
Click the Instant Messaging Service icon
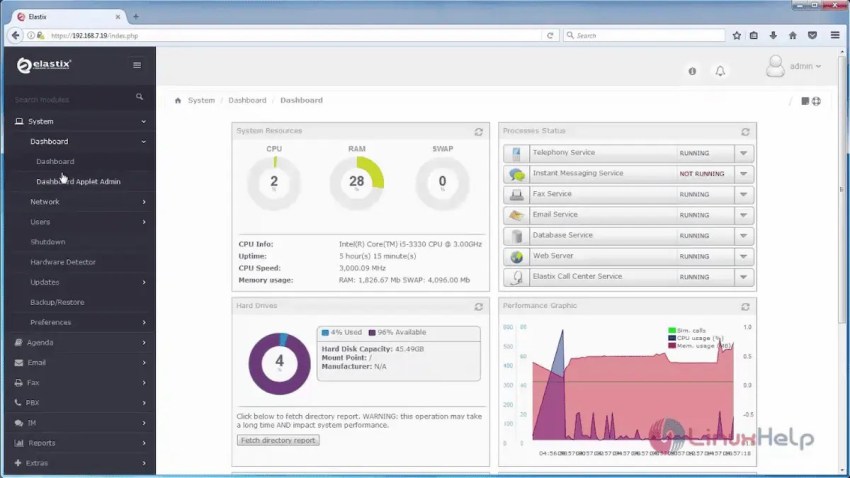click(516, 174)
